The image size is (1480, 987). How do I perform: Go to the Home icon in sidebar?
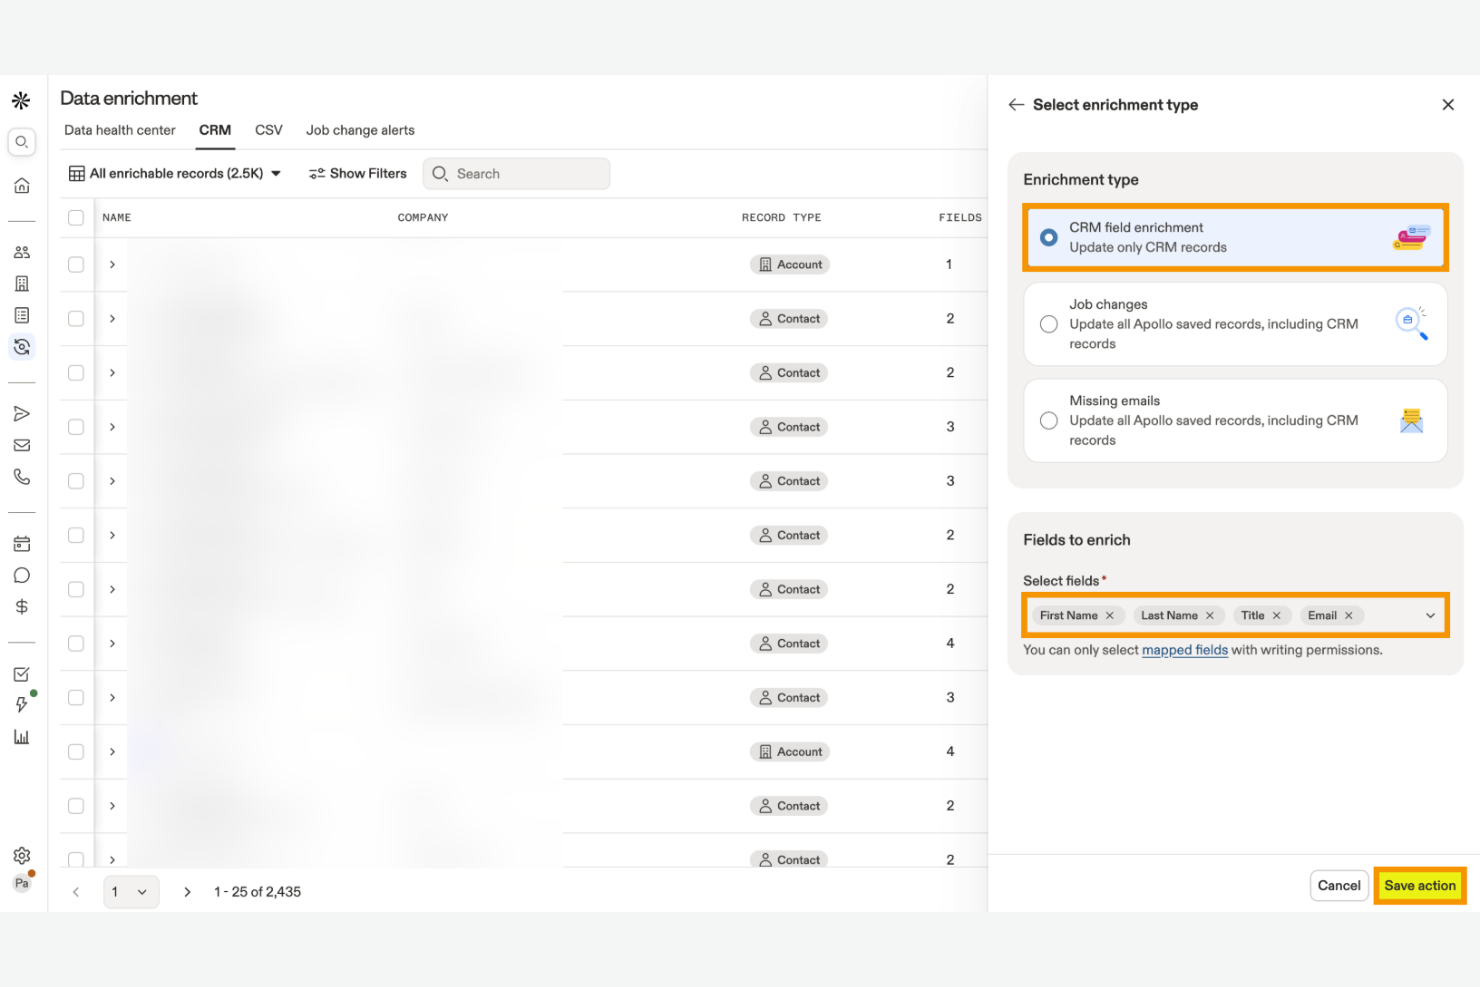[x=22, y=185]
